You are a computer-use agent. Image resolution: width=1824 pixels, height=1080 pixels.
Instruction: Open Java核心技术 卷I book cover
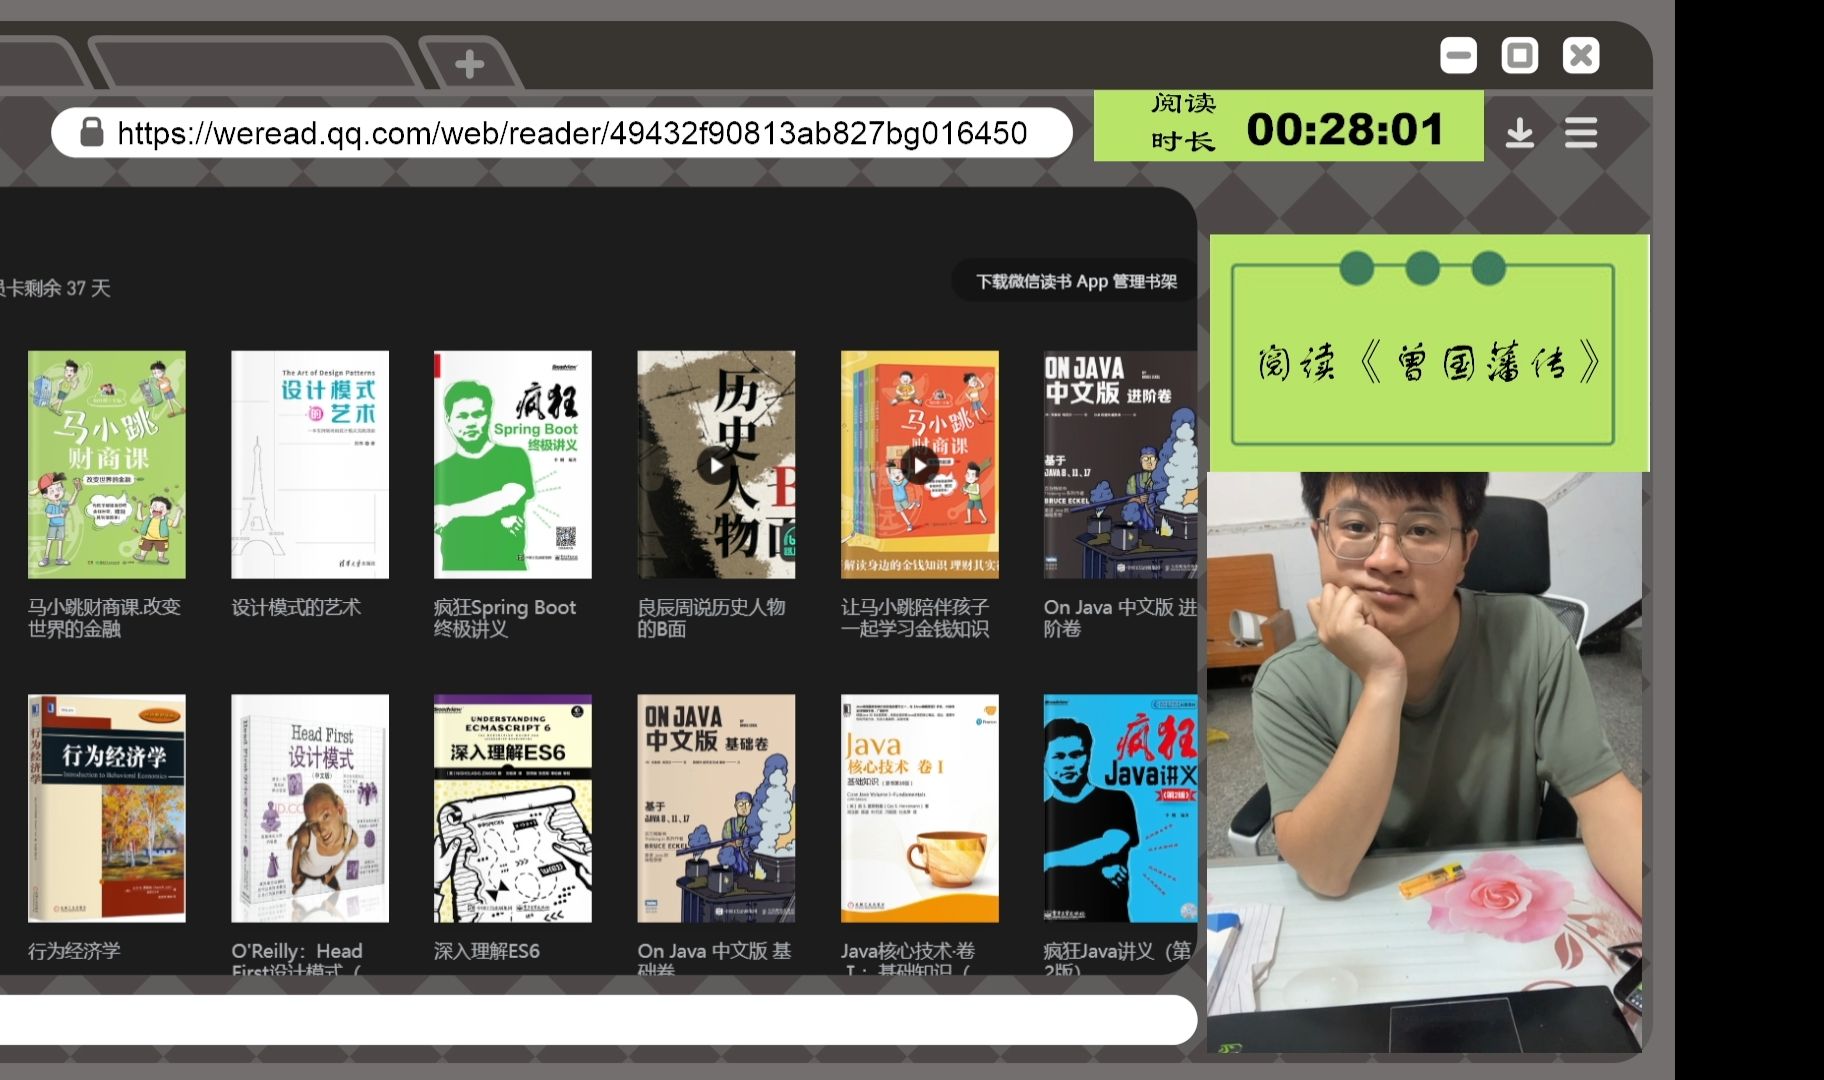[920, 808]
